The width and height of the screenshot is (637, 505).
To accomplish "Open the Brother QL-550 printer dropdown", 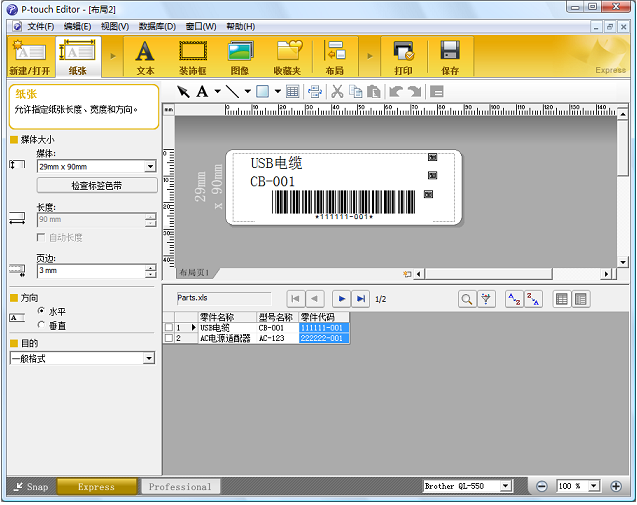I will [x=505, y=486].
